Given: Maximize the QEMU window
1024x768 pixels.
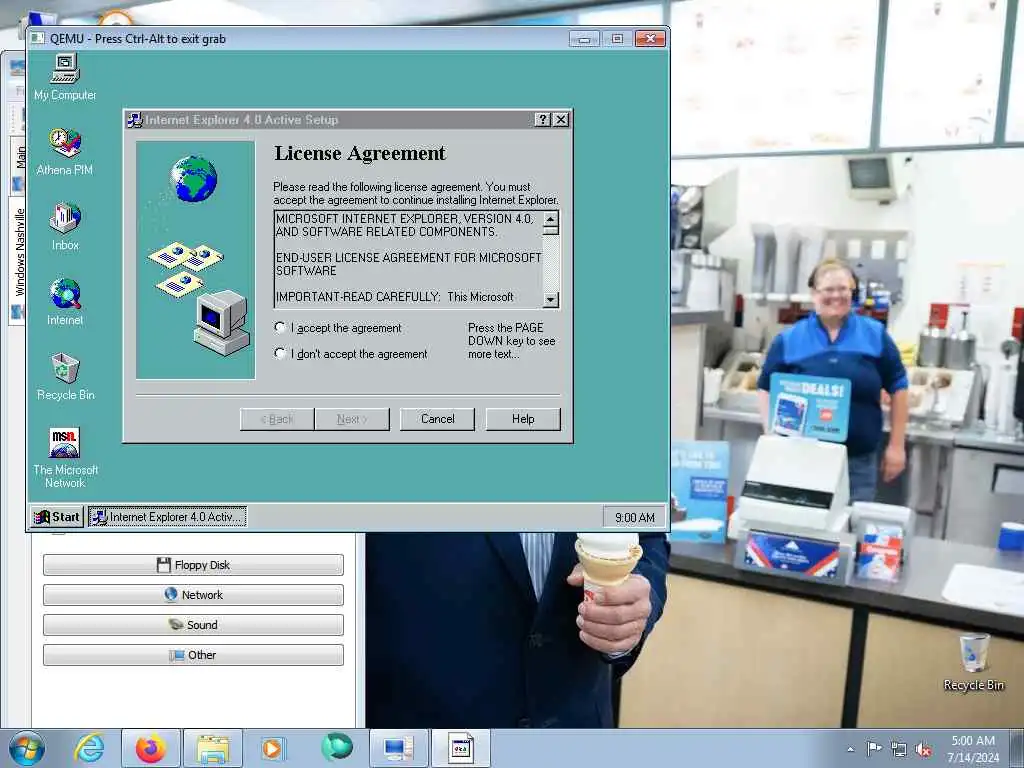Looking at the screenshot, I should click(x=617, y=39).
